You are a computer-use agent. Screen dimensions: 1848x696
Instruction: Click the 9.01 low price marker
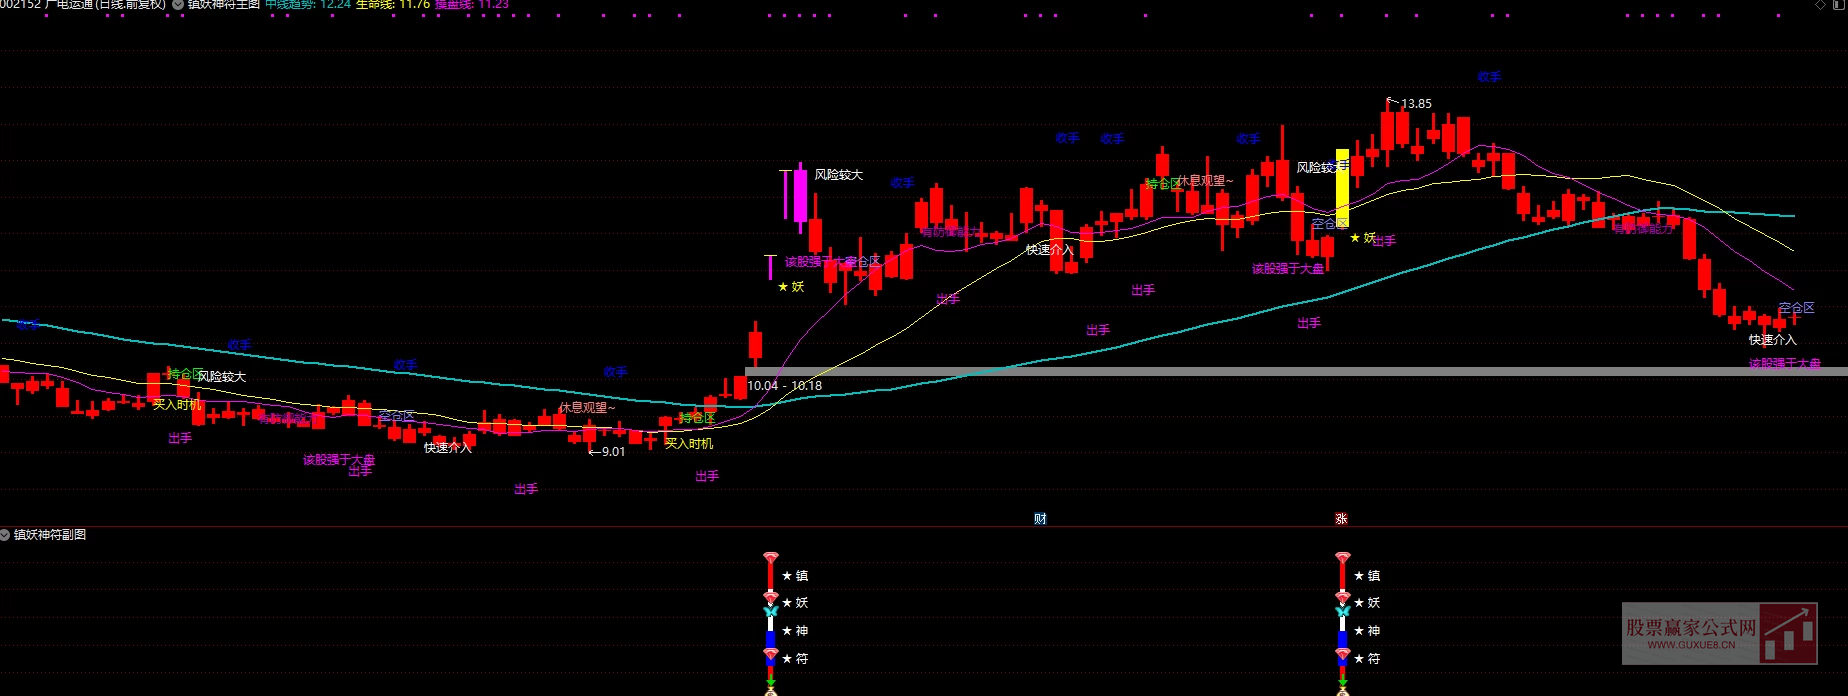pyautogui.click(x=612, y=452)
